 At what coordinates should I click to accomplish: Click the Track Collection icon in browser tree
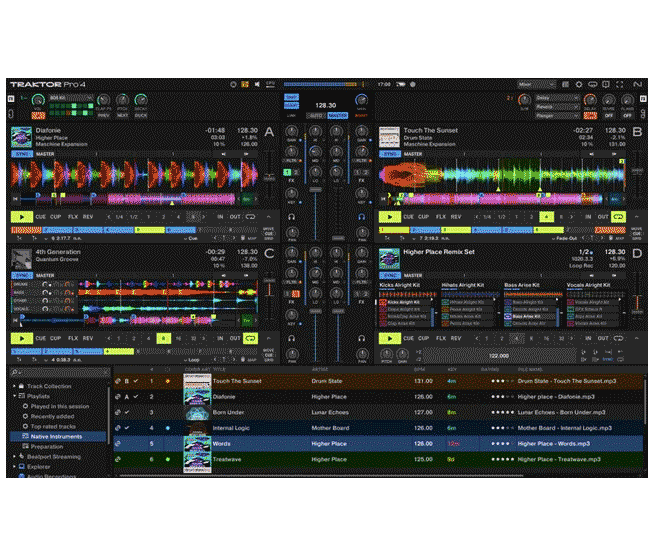(22, 386)
